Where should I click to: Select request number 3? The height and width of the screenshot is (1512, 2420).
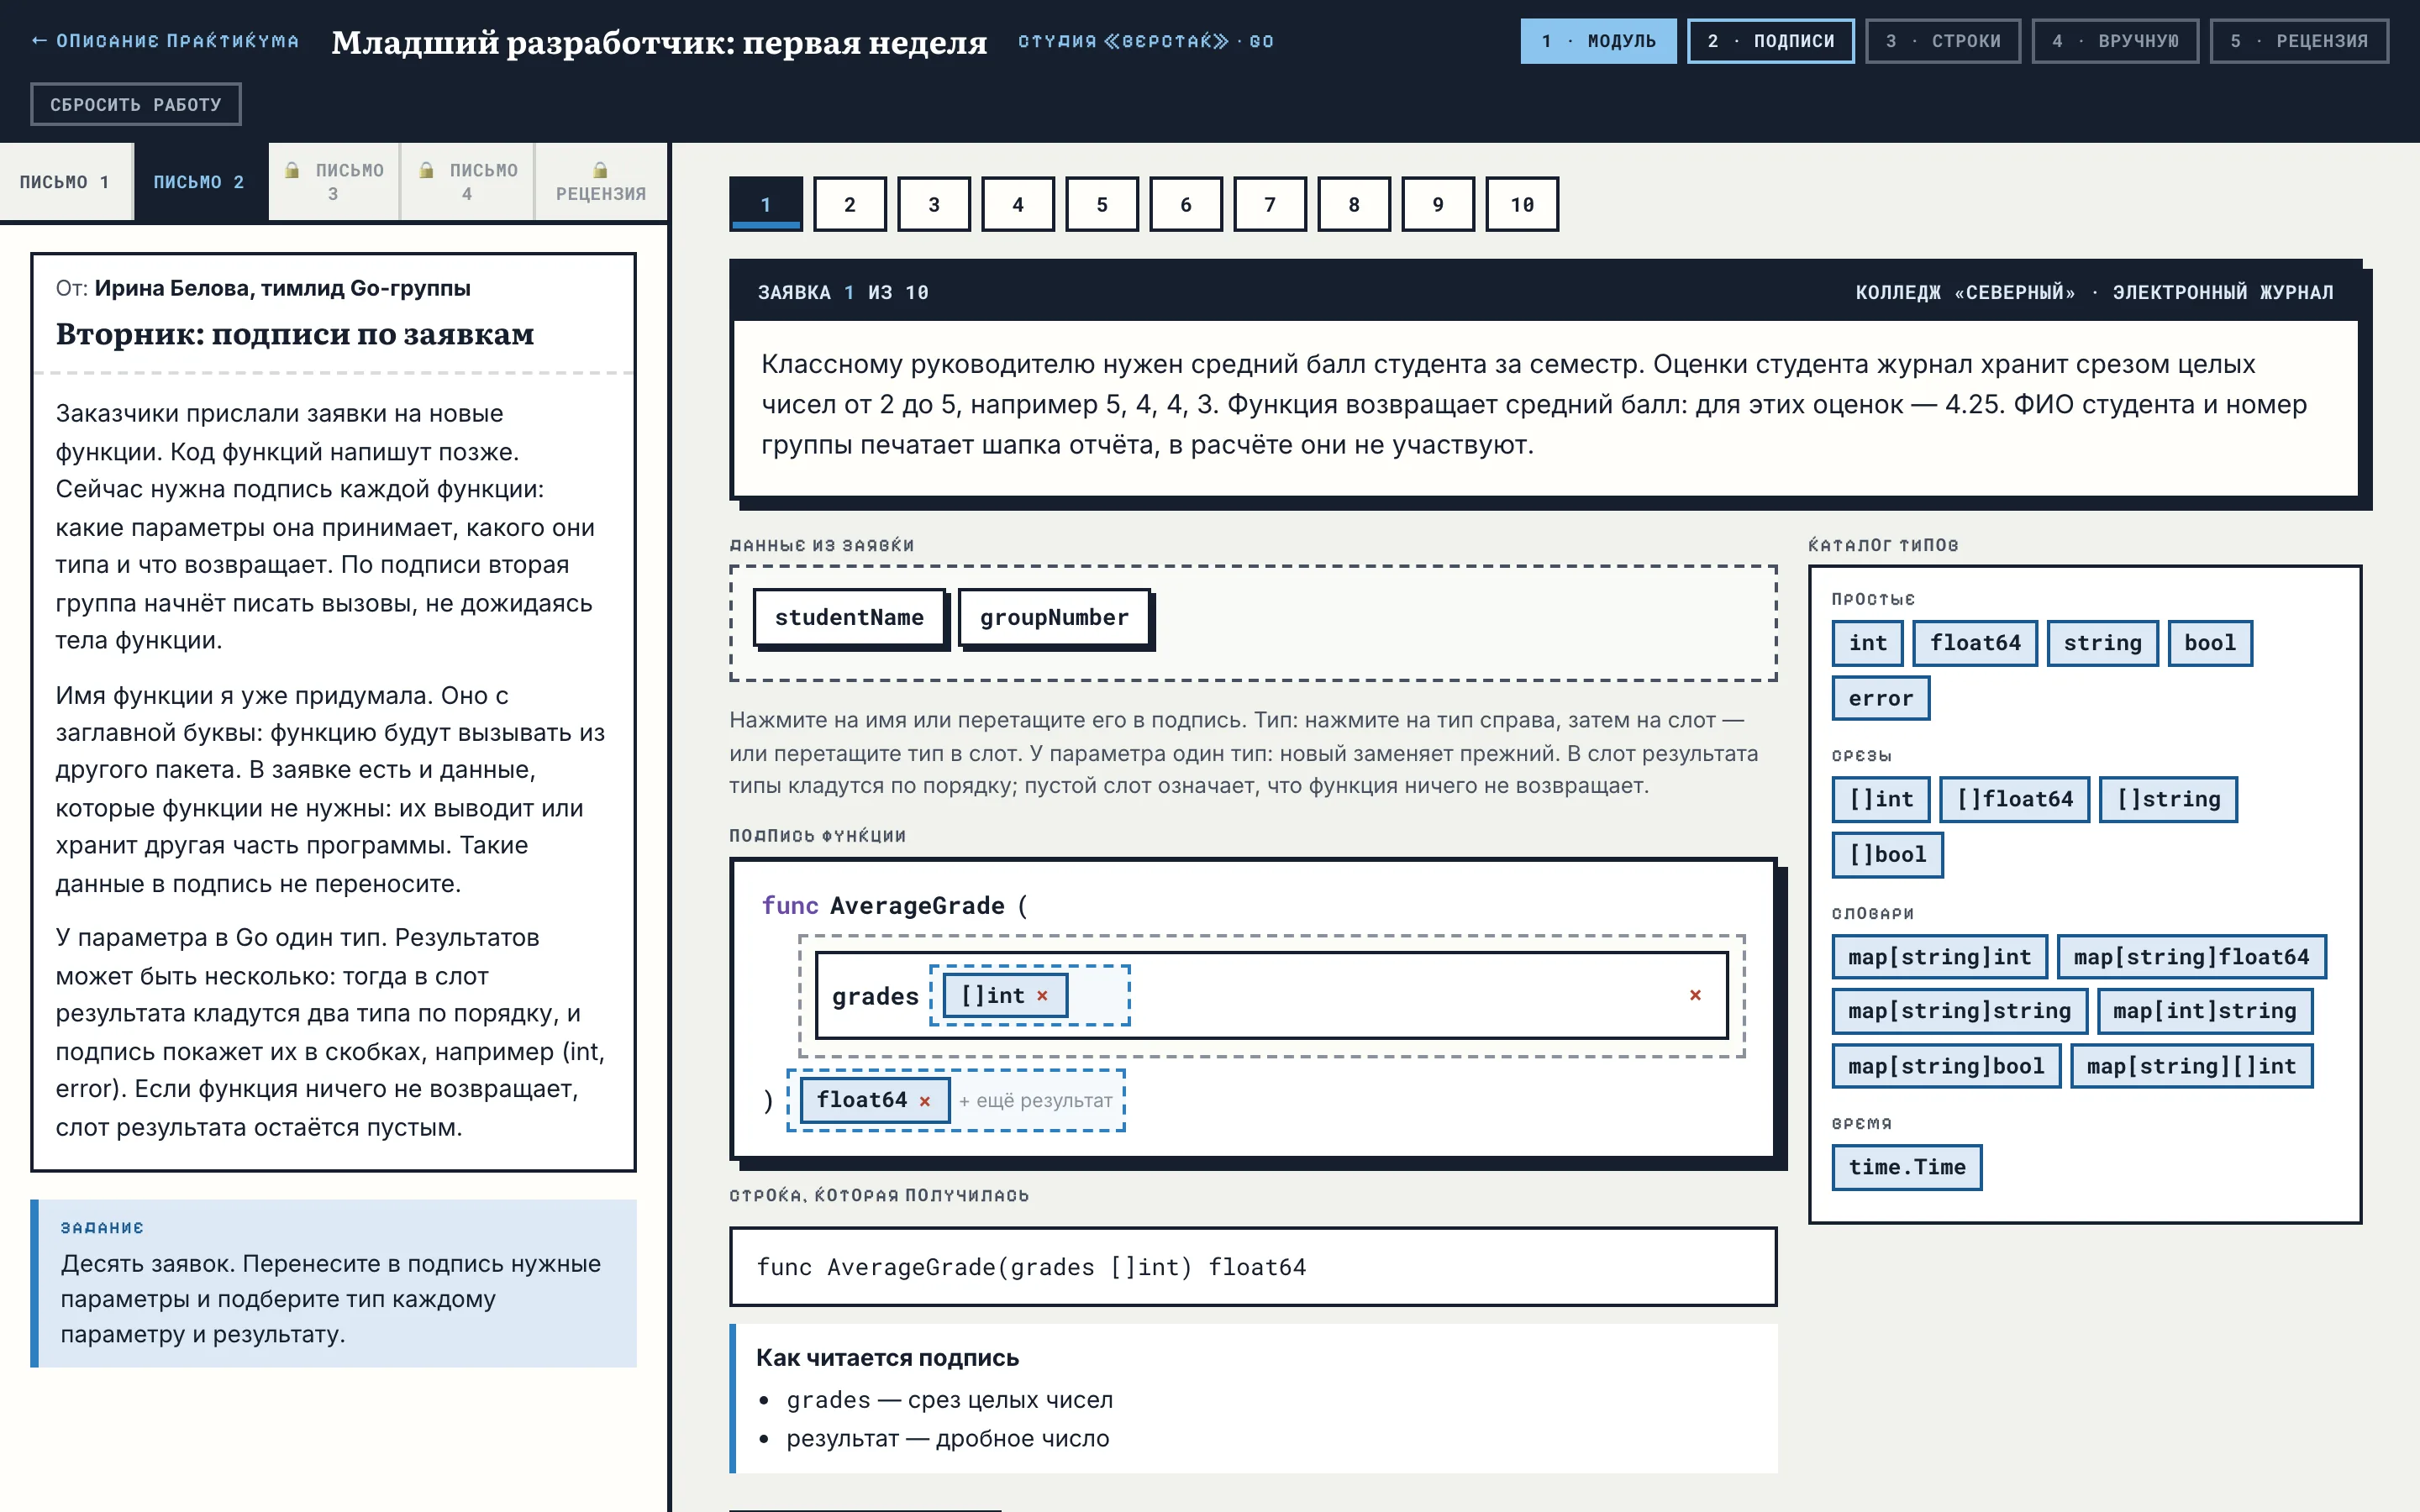[x=934, y=205]
